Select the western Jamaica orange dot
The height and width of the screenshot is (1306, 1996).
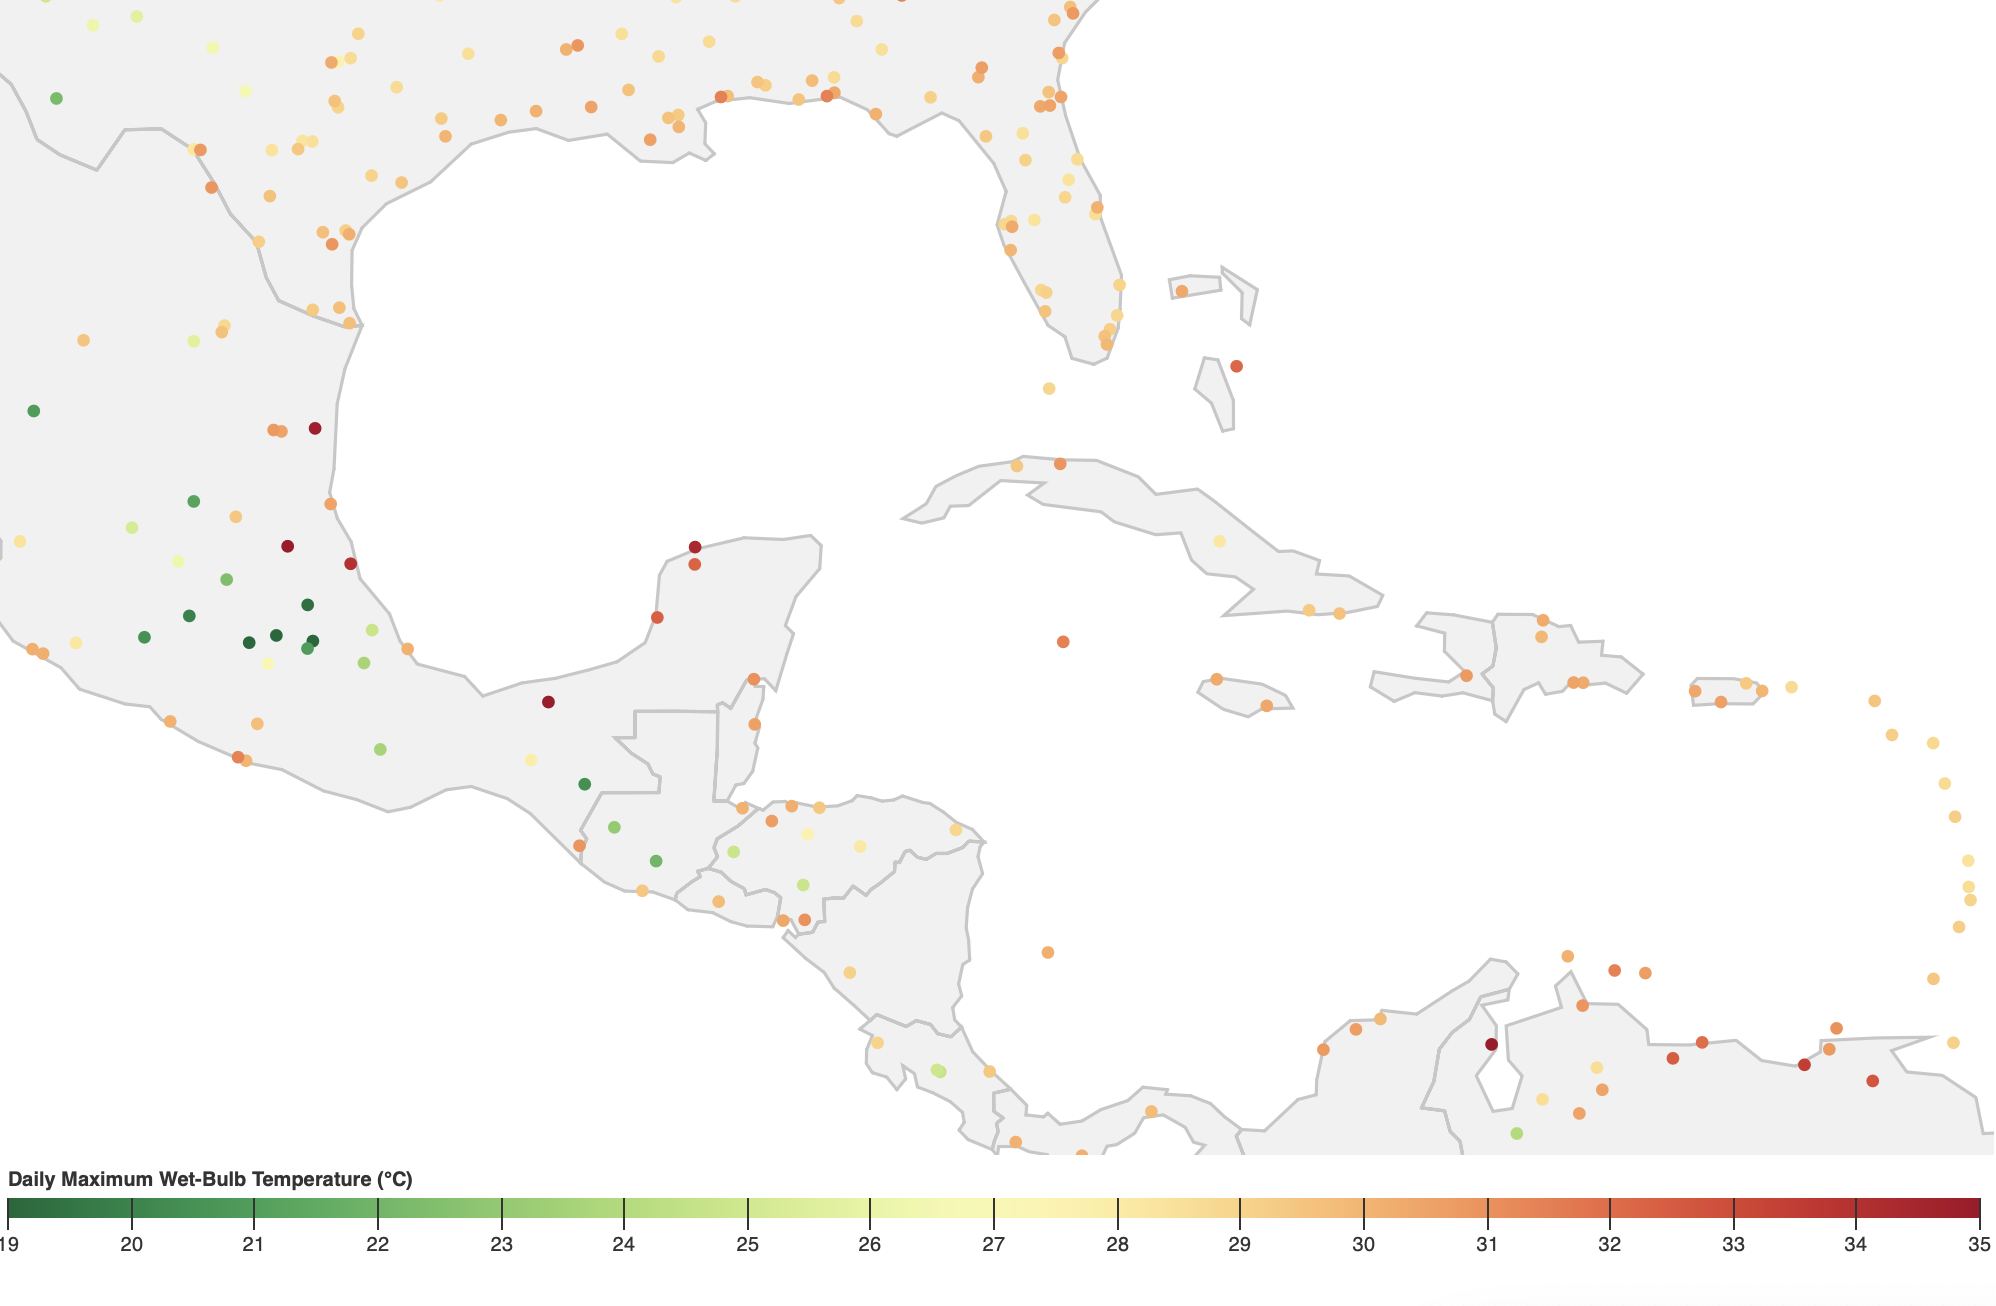[1216, 679]
